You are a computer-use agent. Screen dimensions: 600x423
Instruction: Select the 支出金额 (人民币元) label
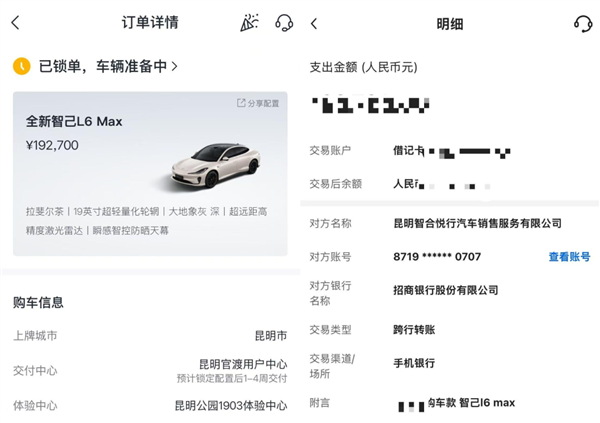point(364,67)
